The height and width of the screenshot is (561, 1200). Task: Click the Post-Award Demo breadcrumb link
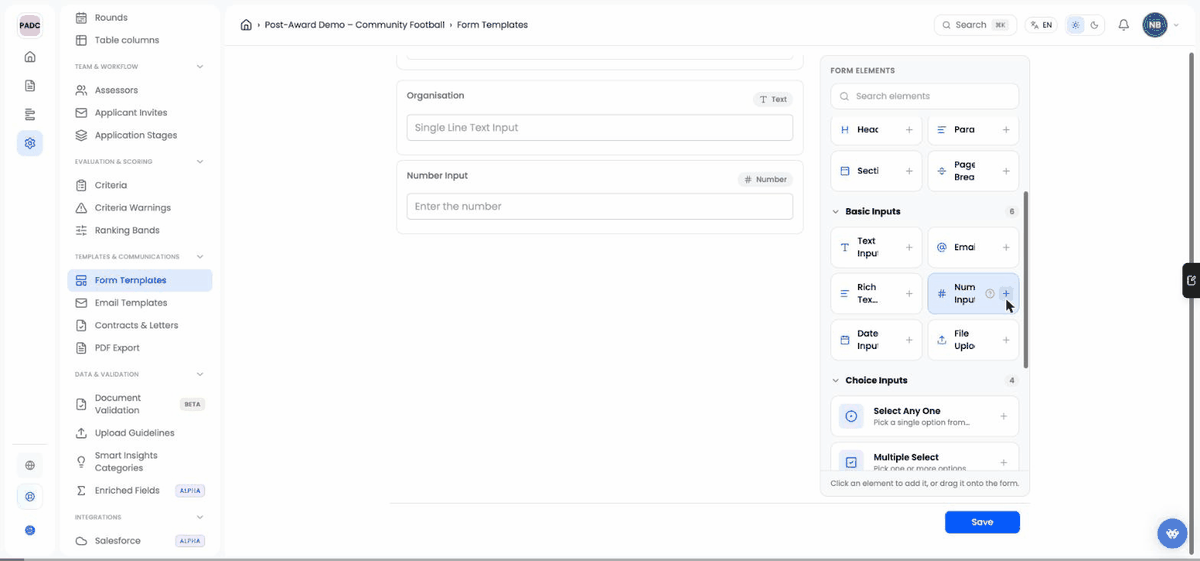354,25
